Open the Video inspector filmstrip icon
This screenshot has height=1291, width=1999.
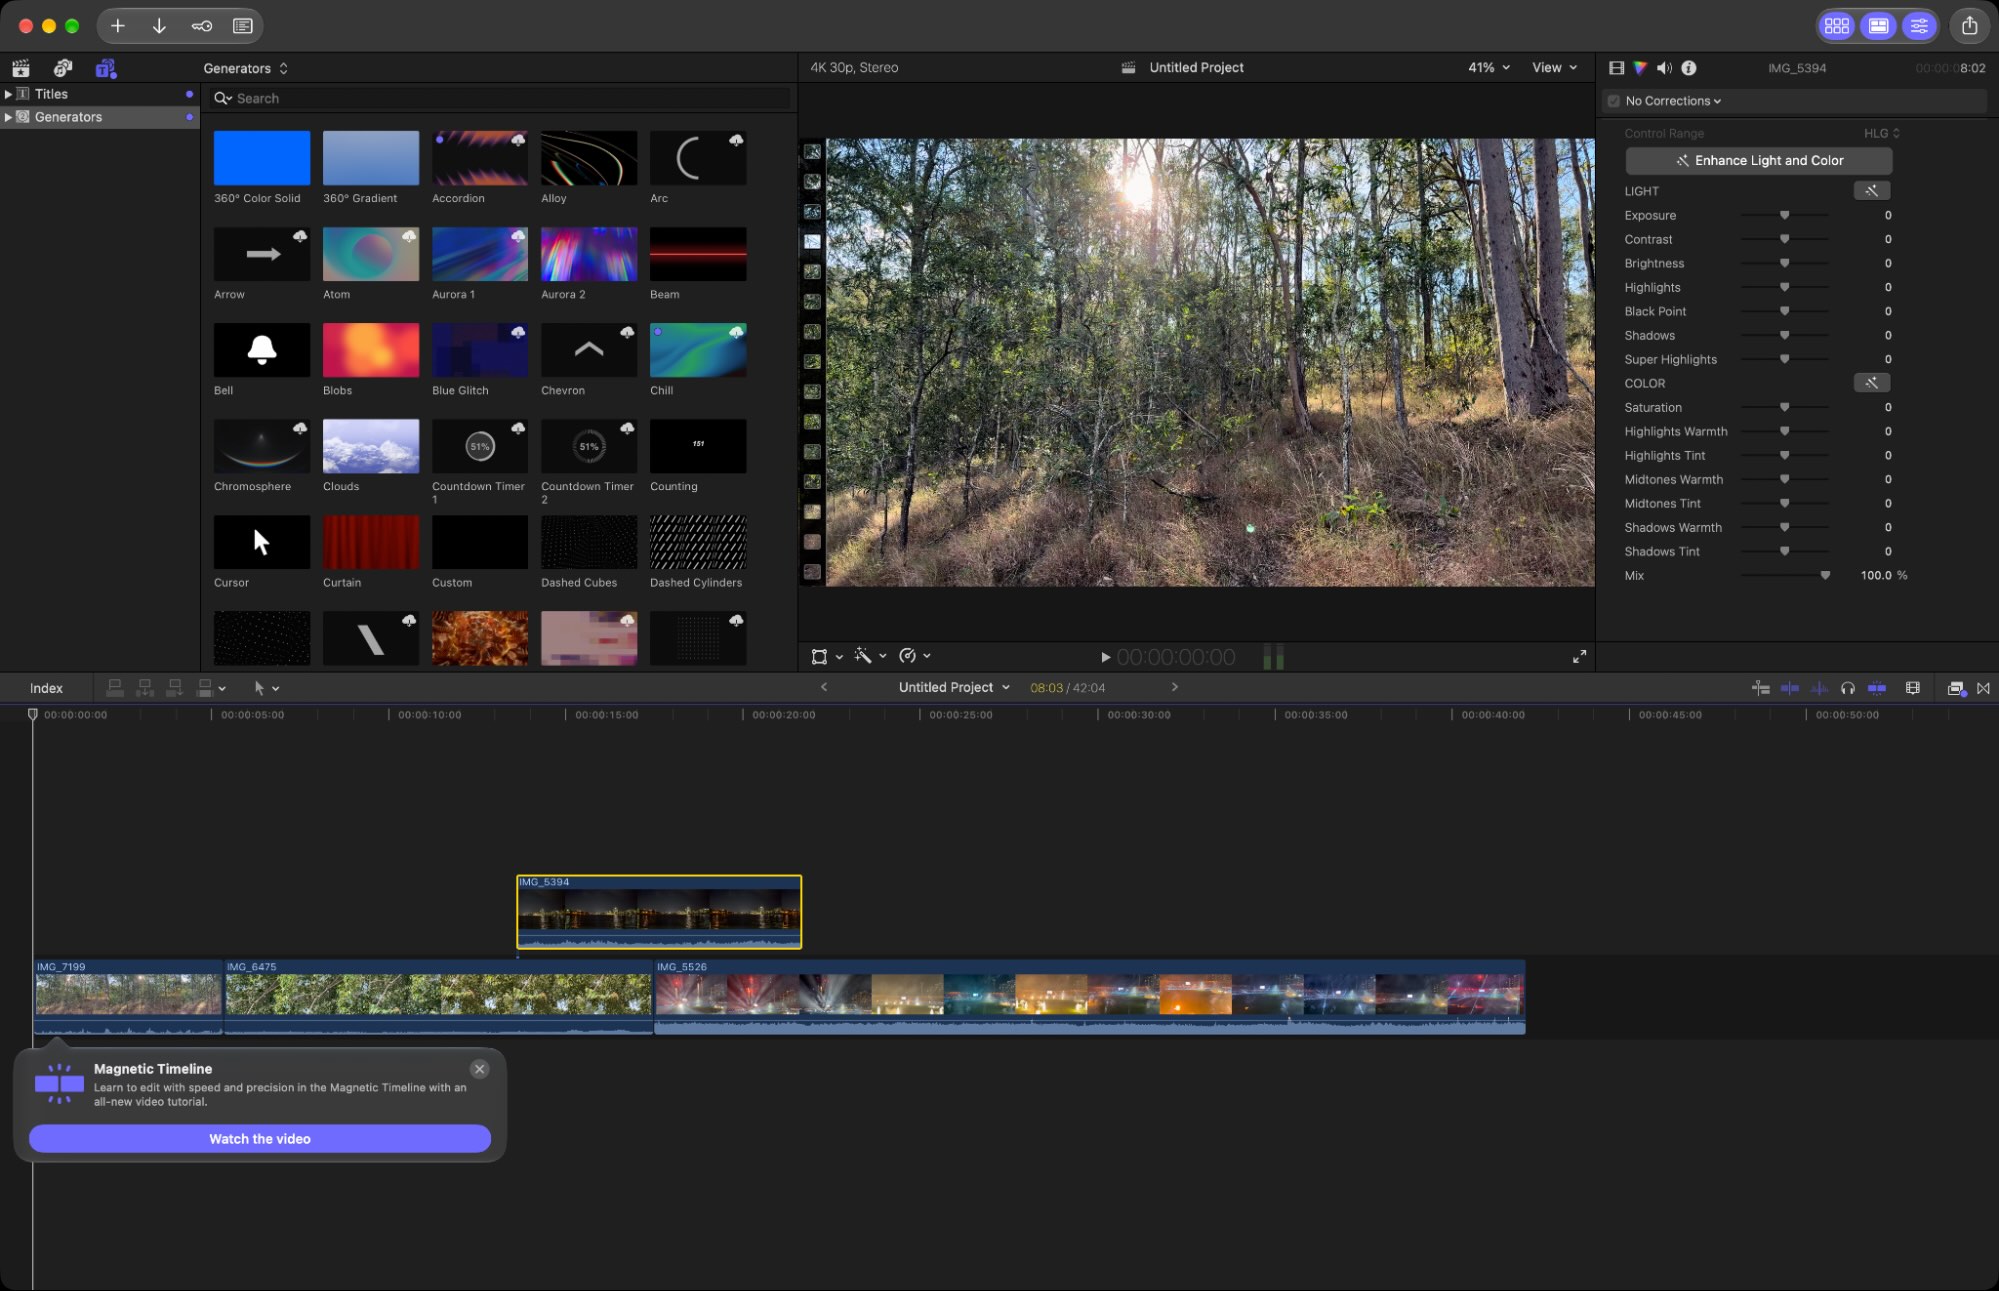(1616, 68)
